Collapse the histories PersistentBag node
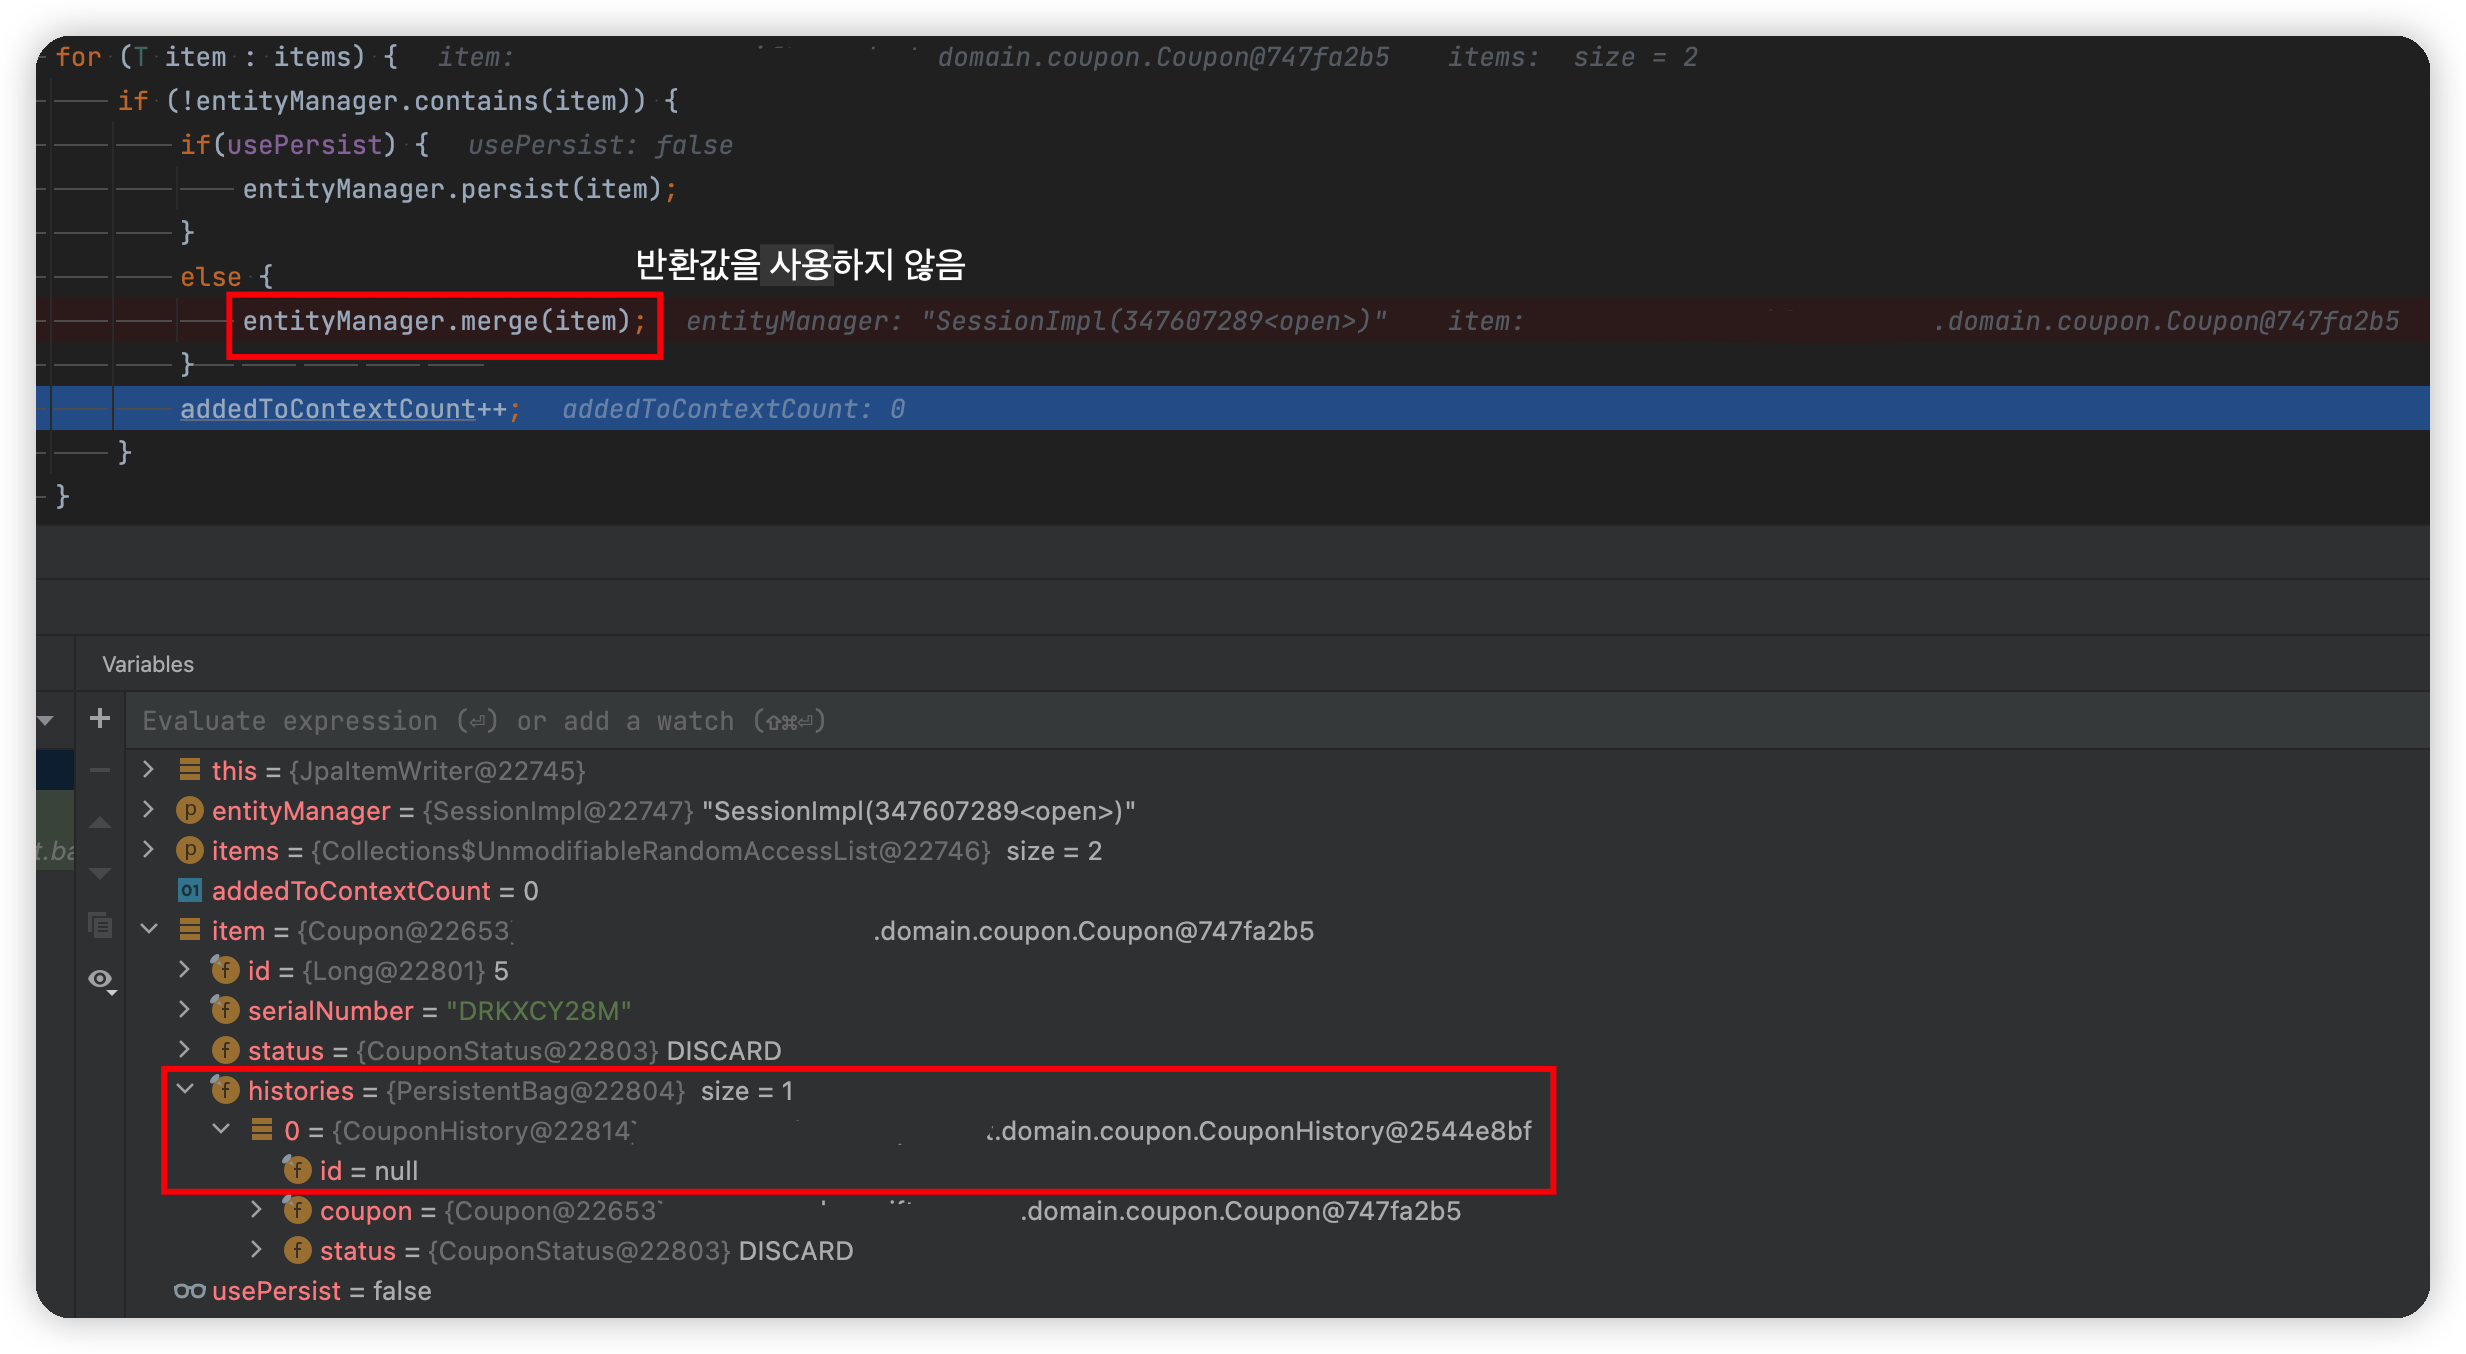The height and width of the screenshot is (1354, 2466). tap(185, 1089)
